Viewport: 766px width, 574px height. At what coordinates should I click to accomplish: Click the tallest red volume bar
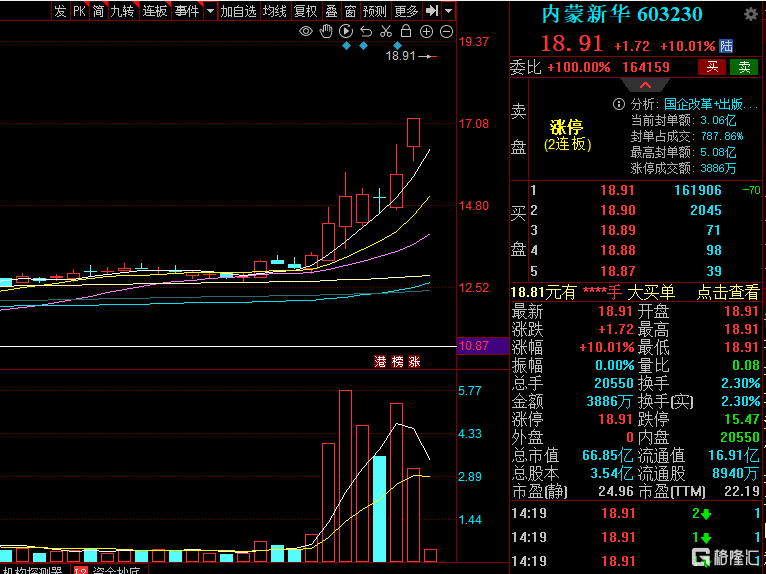(x=345, y=476)
